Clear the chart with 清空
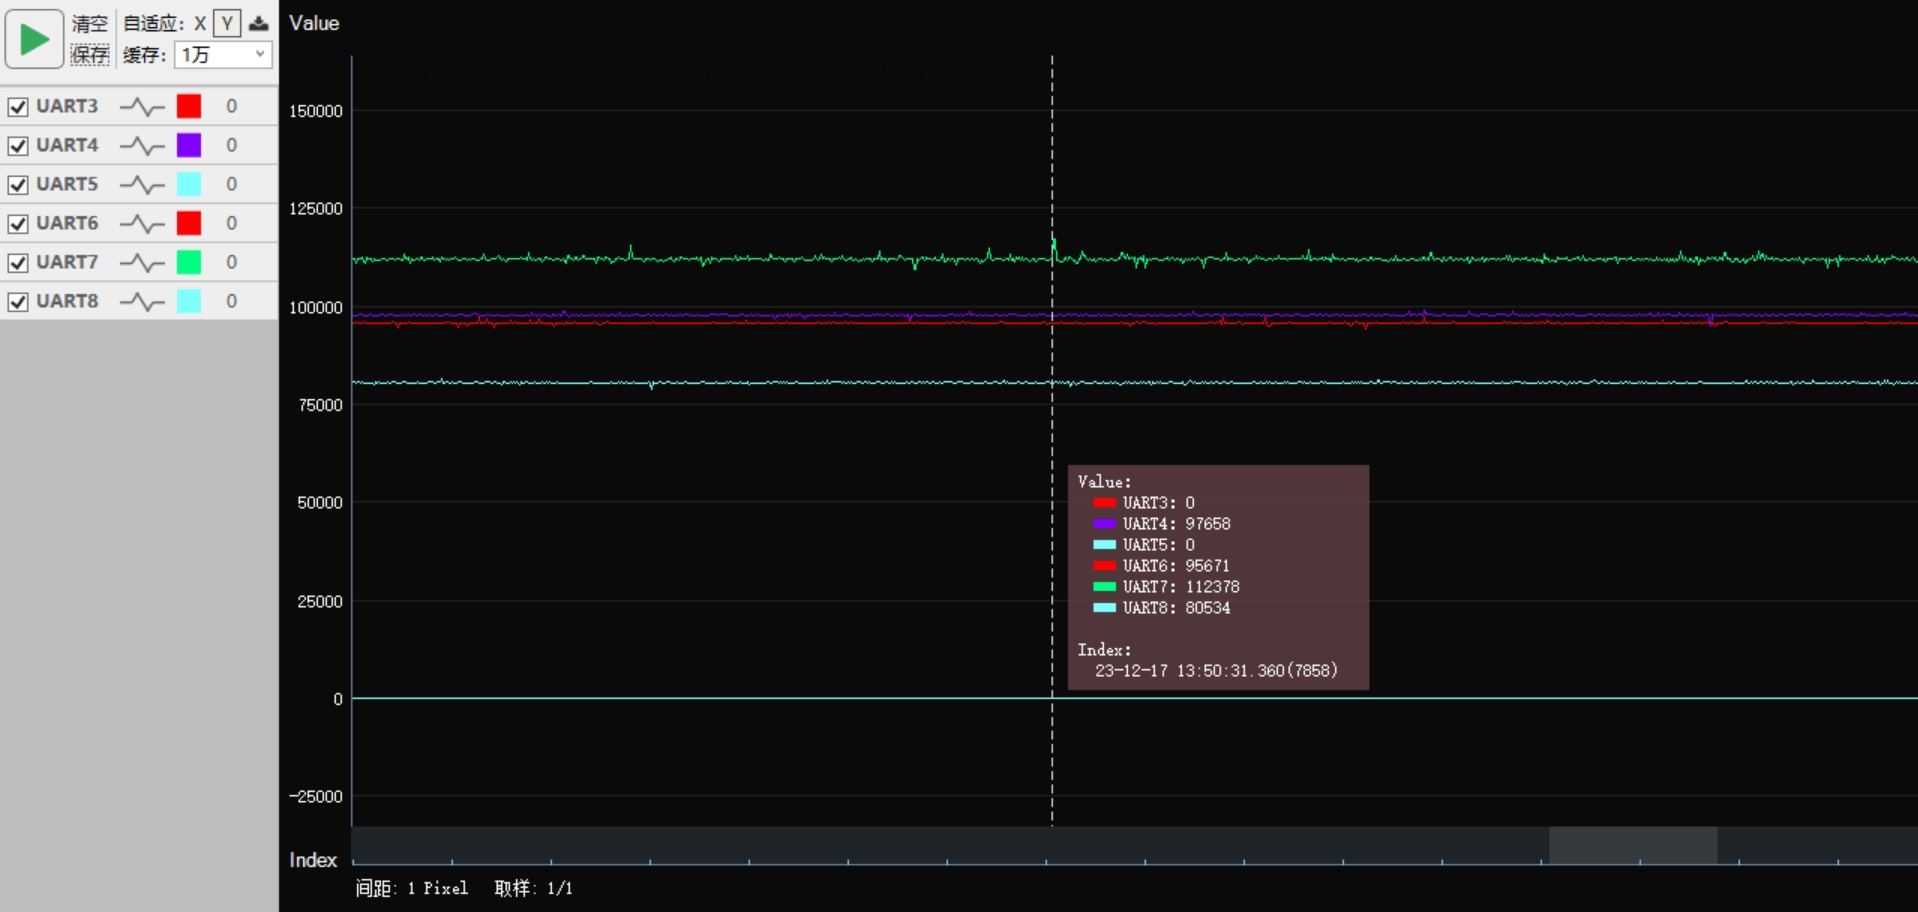 pos(89,24)
